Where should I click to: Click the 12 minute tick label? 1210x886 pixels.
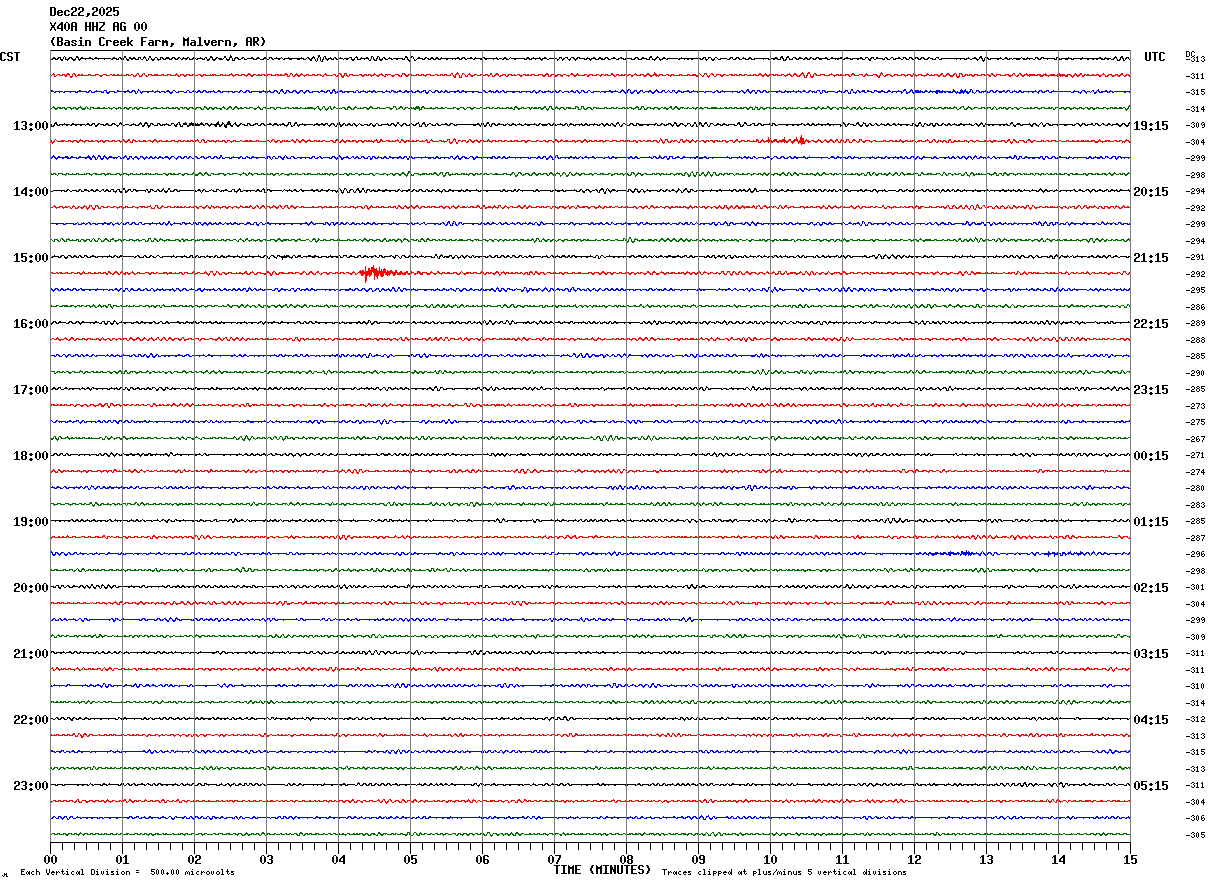(x=914, y=859)
